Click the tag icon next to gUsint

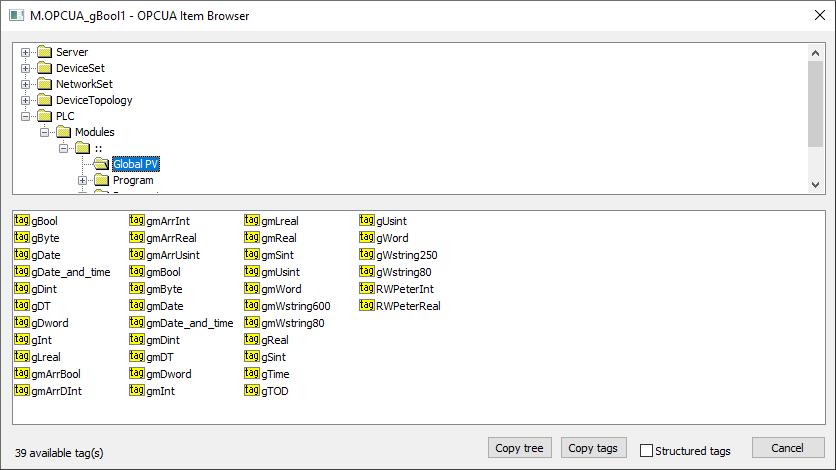pyautogui.click(x=367, y=220)
